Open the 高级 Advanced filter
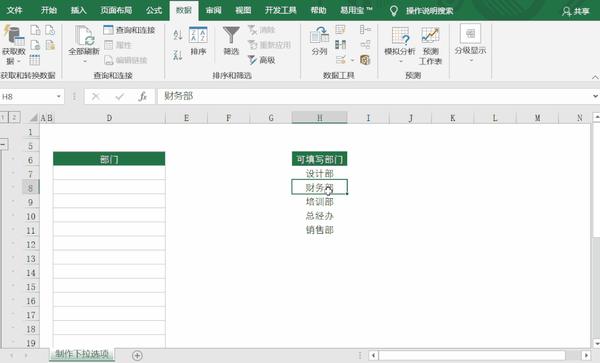 262,60
